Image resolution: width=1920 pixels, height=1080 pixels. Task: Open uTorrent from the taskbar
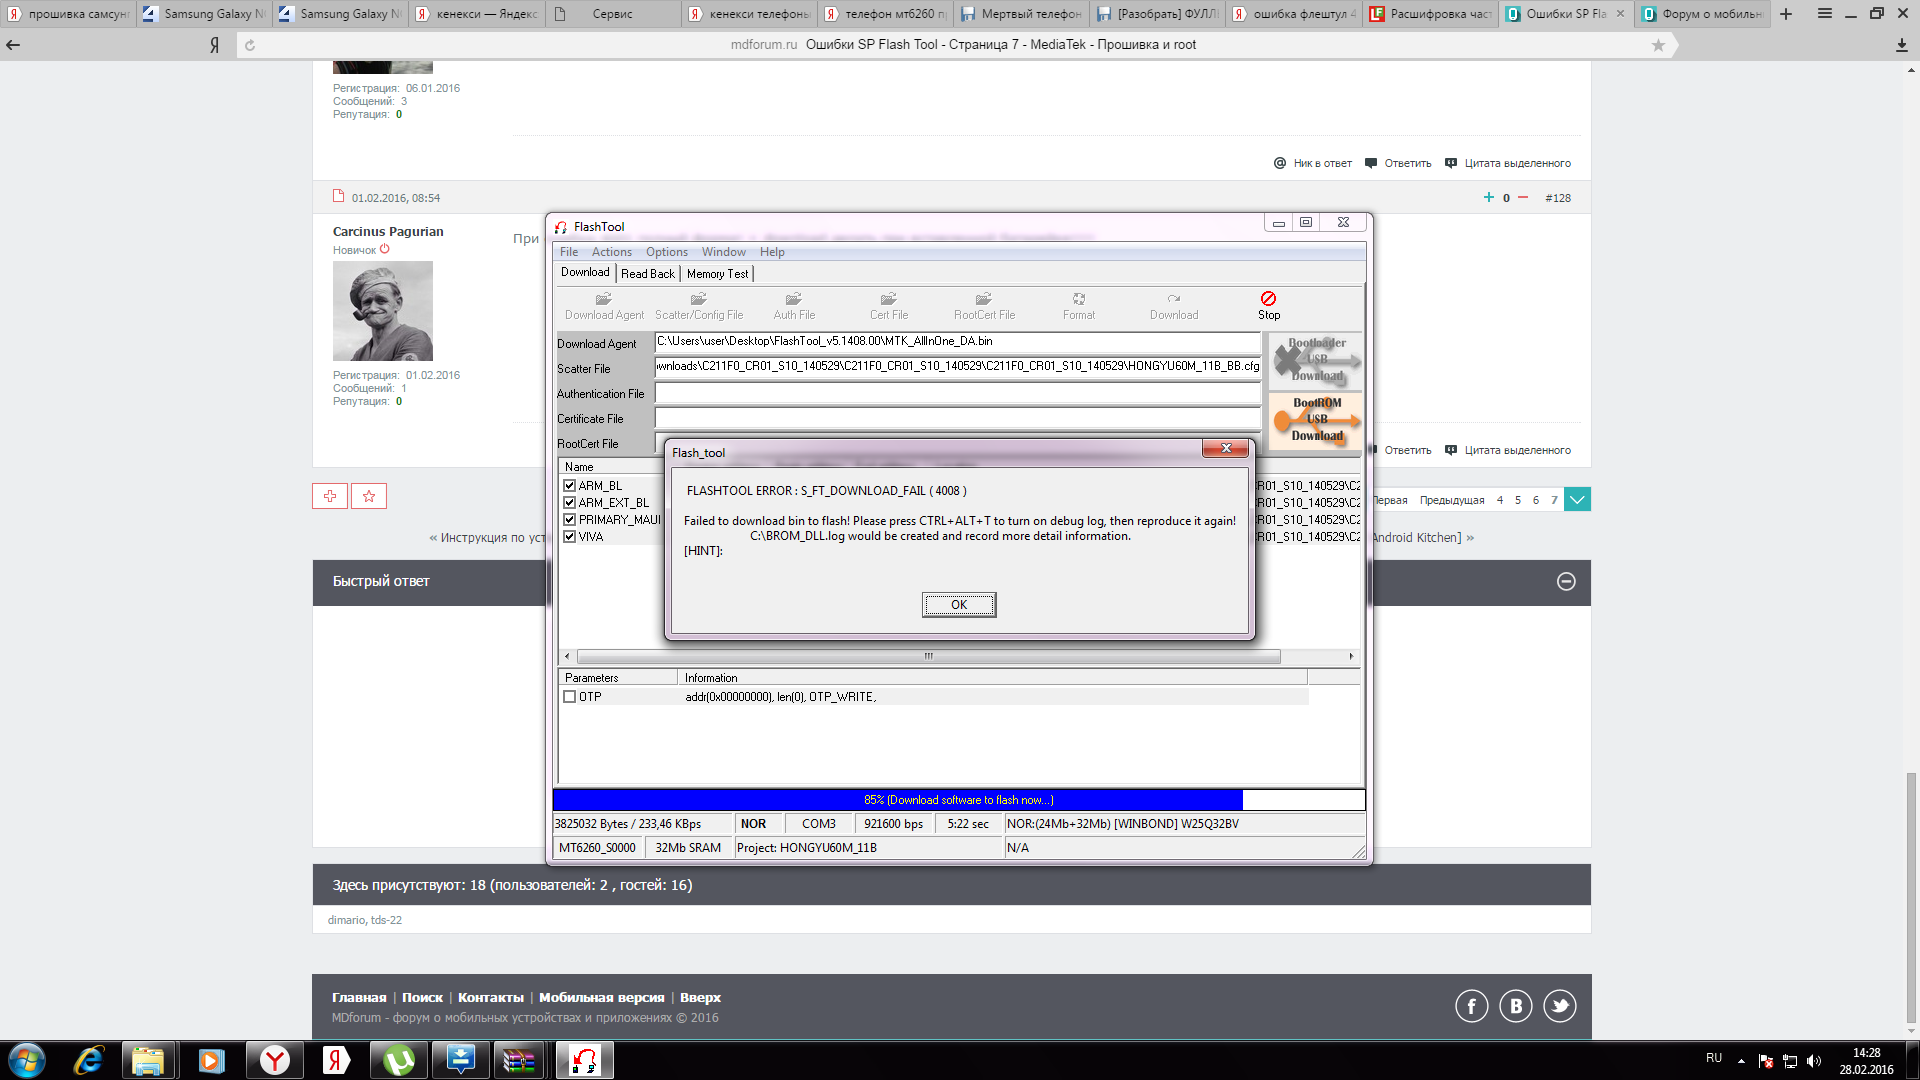point(398,1060)
